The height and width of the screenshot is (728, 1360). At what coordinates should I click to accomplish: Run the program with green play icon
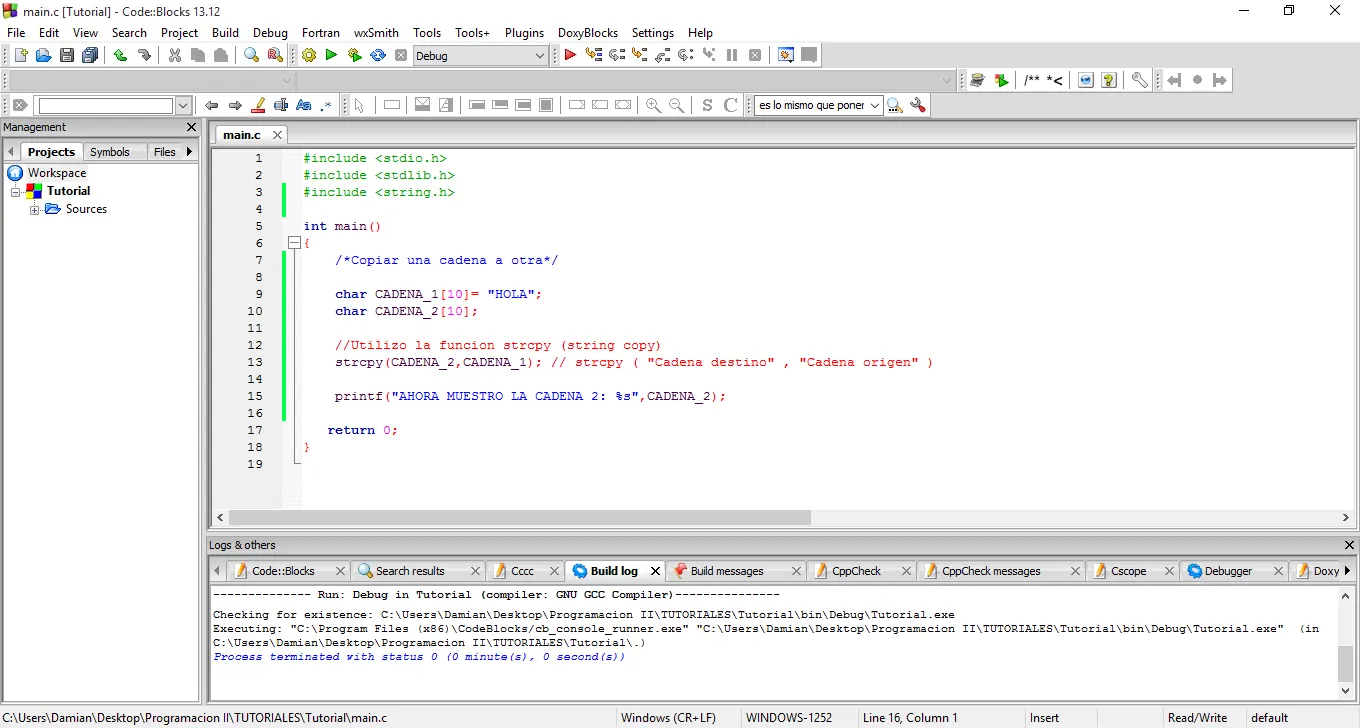point(331,56)
